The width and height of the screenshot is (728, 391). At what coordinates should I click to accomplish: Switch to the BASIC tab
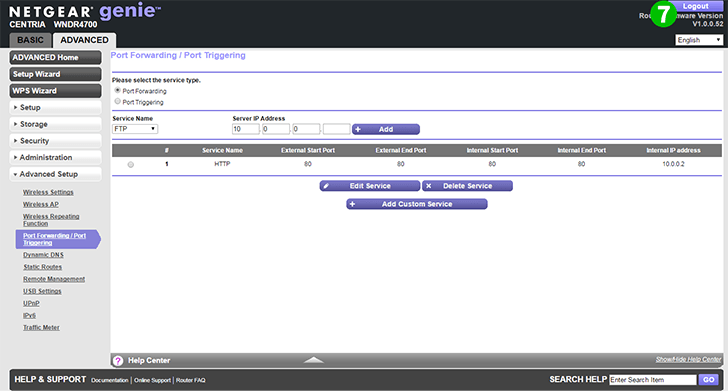click(30, 40)
